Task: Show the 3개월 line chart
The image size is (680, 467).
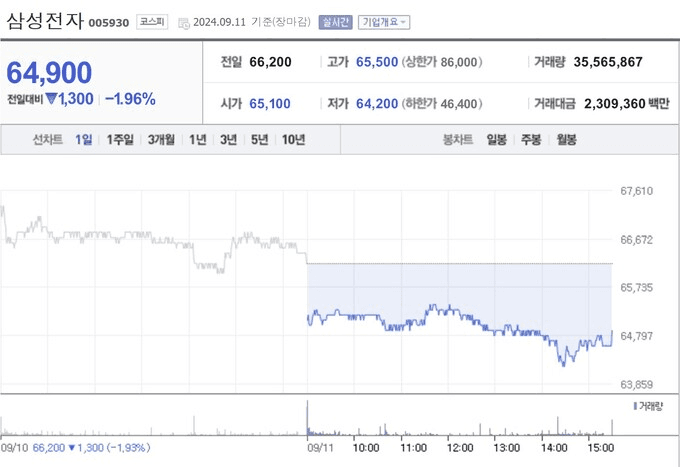Action: (x=162, y=140)
